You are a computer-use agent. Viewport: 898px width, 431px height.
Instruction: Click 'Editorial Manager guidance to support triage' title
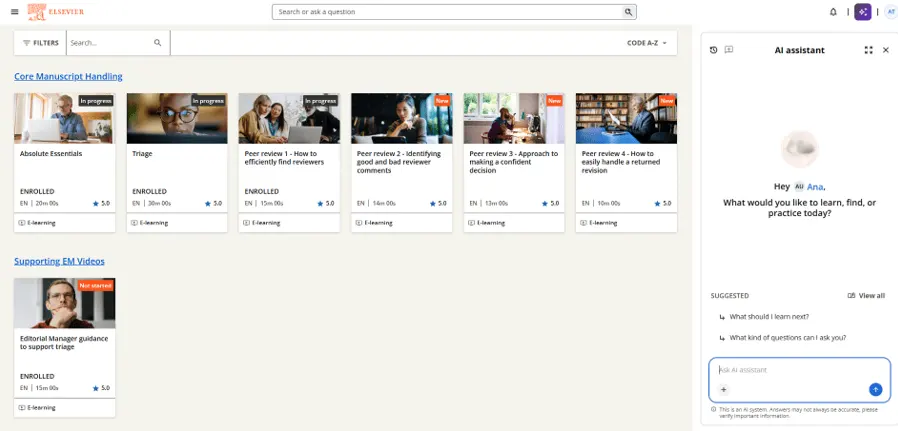(x=64, y=343)
